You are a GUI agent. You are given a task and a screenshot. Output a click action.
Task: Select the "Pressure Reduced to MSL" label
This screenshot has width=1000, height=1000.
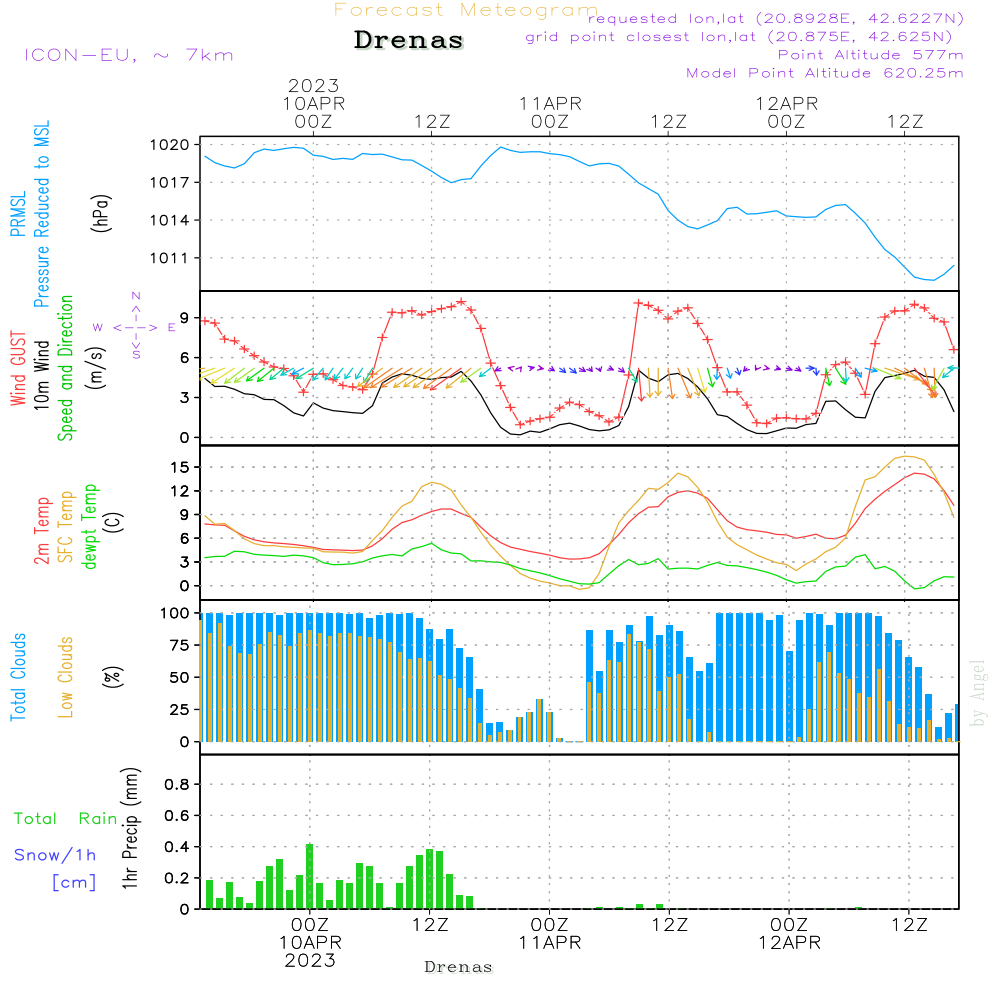click(41, 214)
